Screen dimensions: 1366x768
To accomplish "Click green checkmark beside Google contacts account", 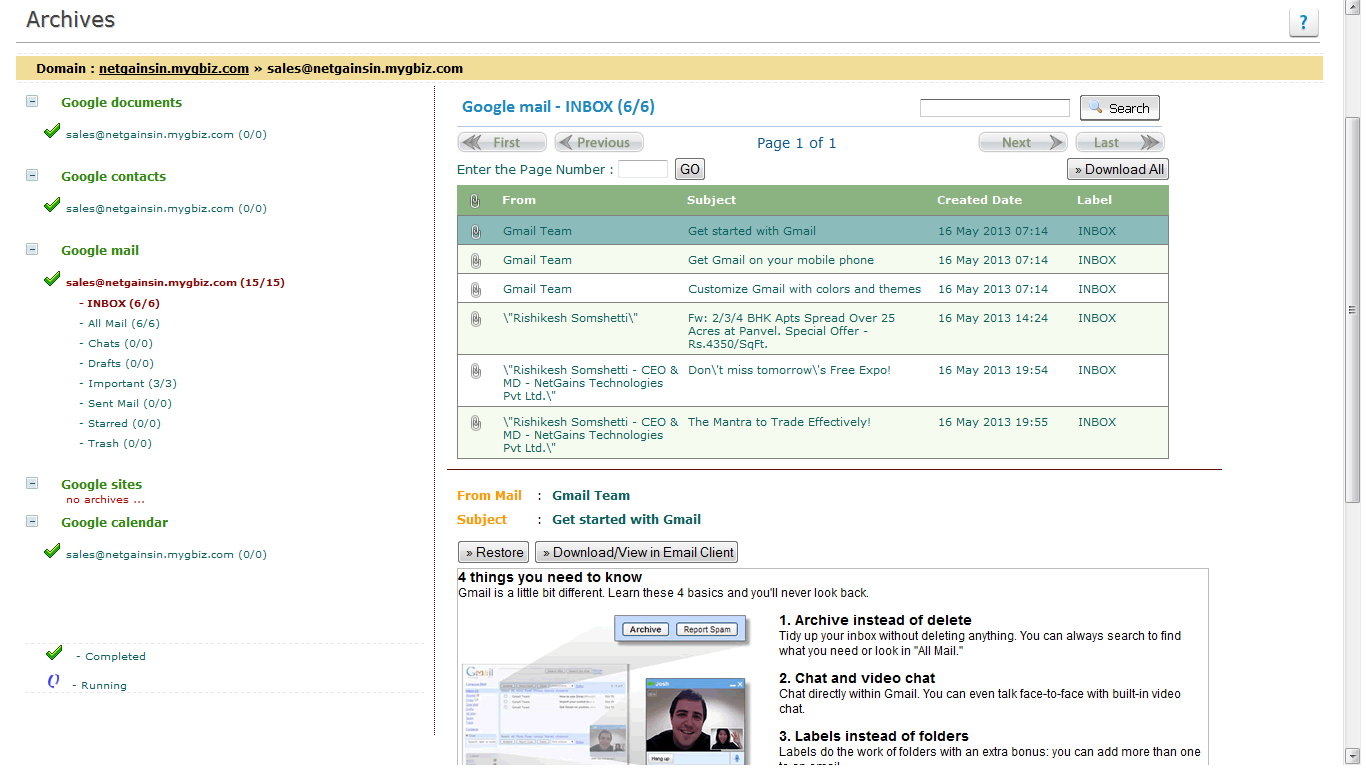I will (x=52, y=205).
